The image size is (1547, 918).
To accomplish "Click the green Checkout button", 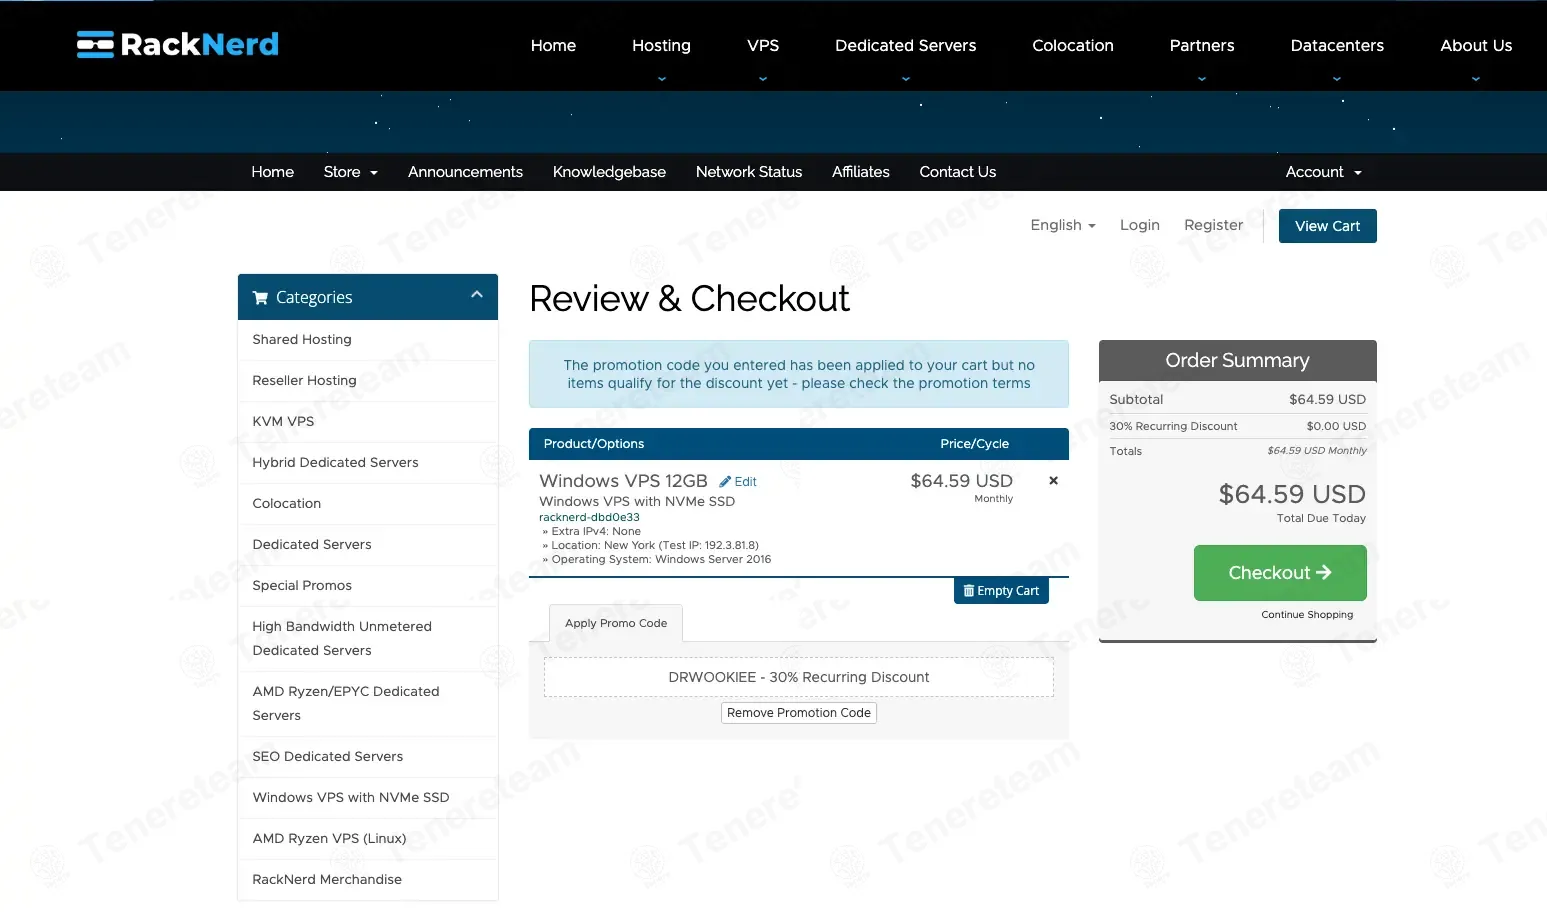I will click(x=1280, y=573).
